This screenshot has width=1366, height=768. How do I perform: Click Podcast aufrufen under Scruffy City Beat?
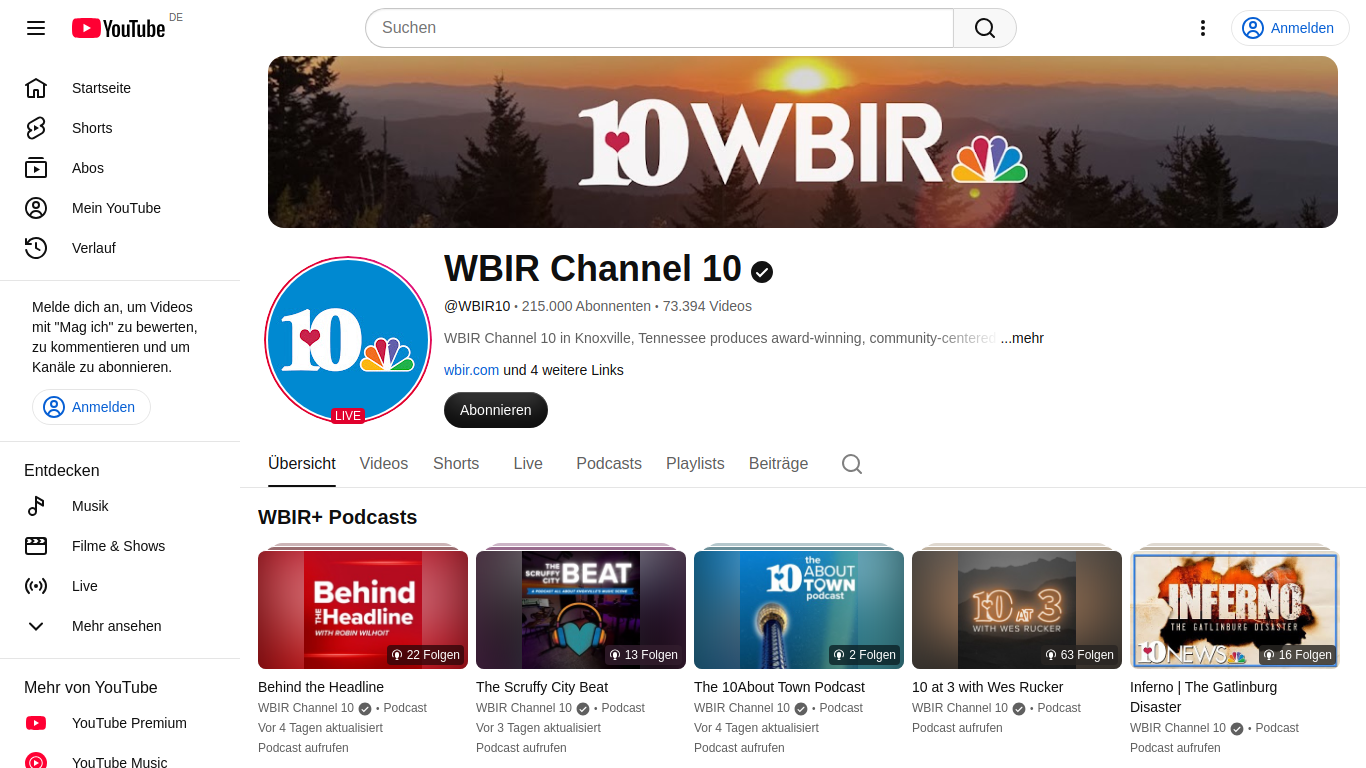coord(521,748)
